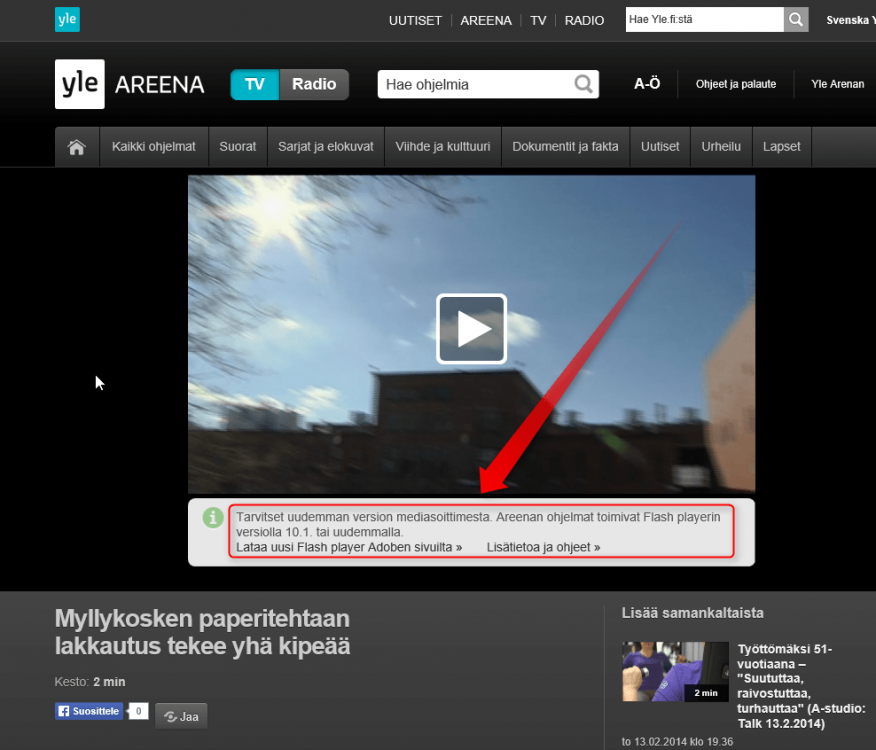Go to Areena home via house icon

[77, 147]
